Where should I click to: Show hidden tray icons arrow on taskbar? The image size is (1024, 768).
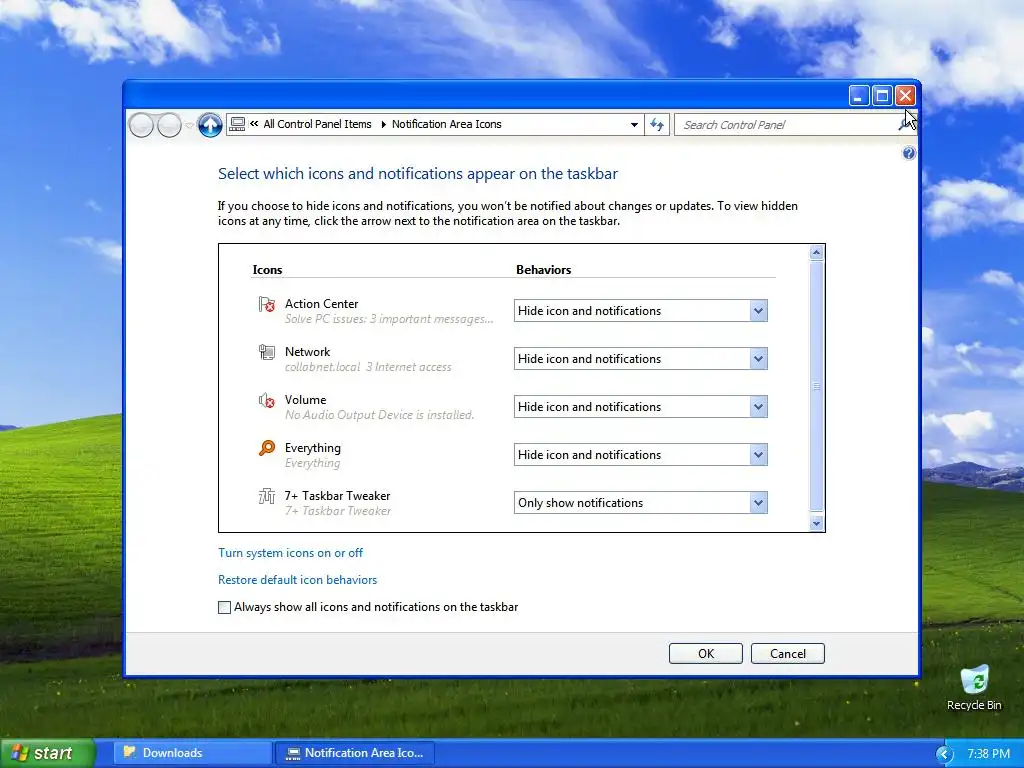tap(944, 754)
